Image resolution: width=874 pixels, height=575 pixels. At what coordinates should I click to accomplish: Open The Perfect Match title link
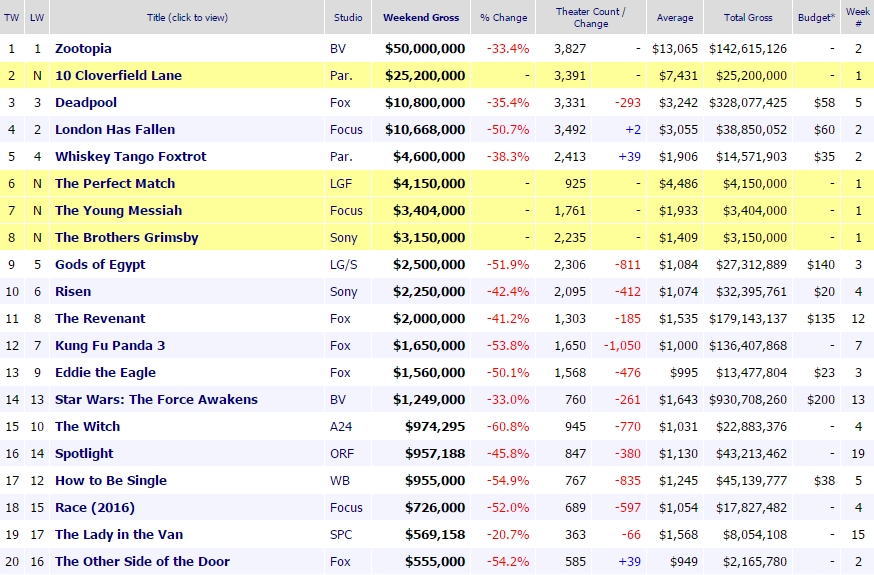point(115,183)
